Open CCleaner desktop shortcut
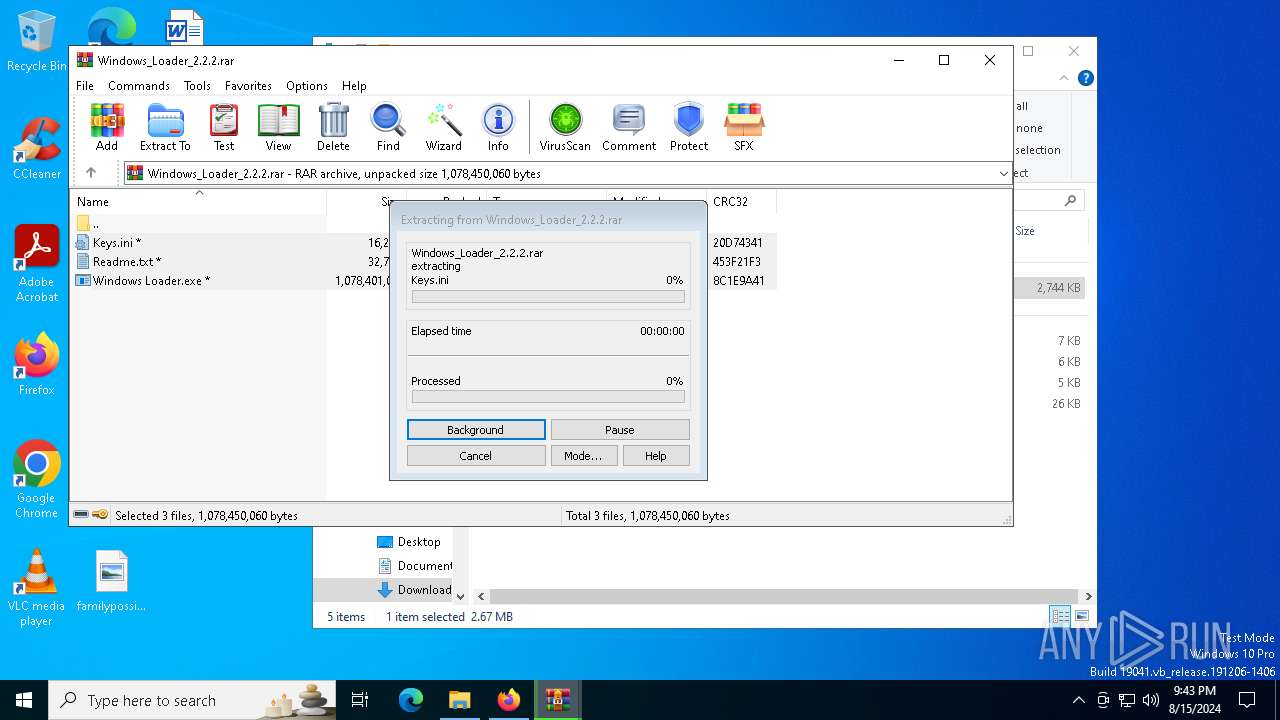Image resolution: width=1280 pixels, height=720 pixels. point(36,148)
